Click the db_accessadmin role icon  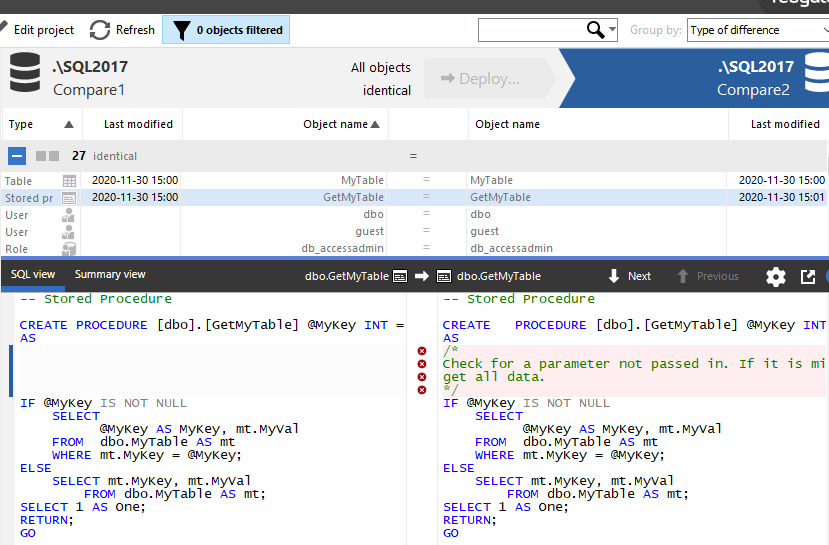coord(69,248)
